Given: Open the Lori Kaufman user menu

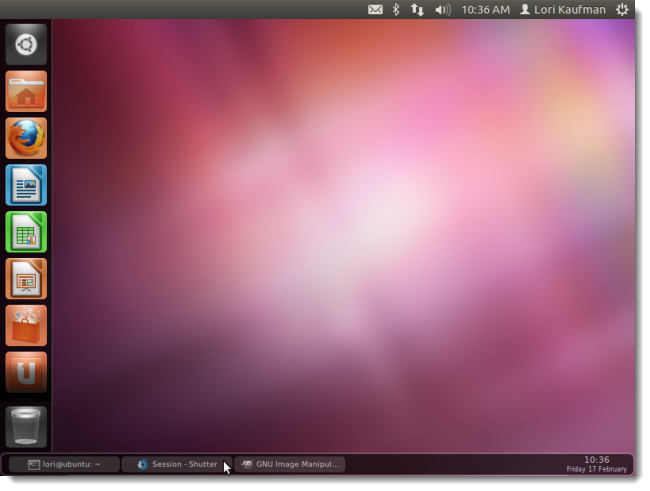Looking at the screenshot, I should coord(563,10).
